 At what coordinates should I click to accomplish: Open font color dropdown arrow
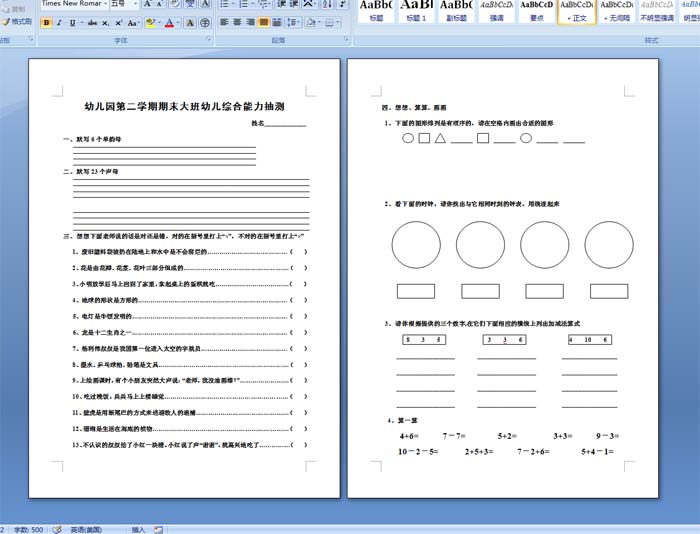pyautogui.click(x=178, y=23)
